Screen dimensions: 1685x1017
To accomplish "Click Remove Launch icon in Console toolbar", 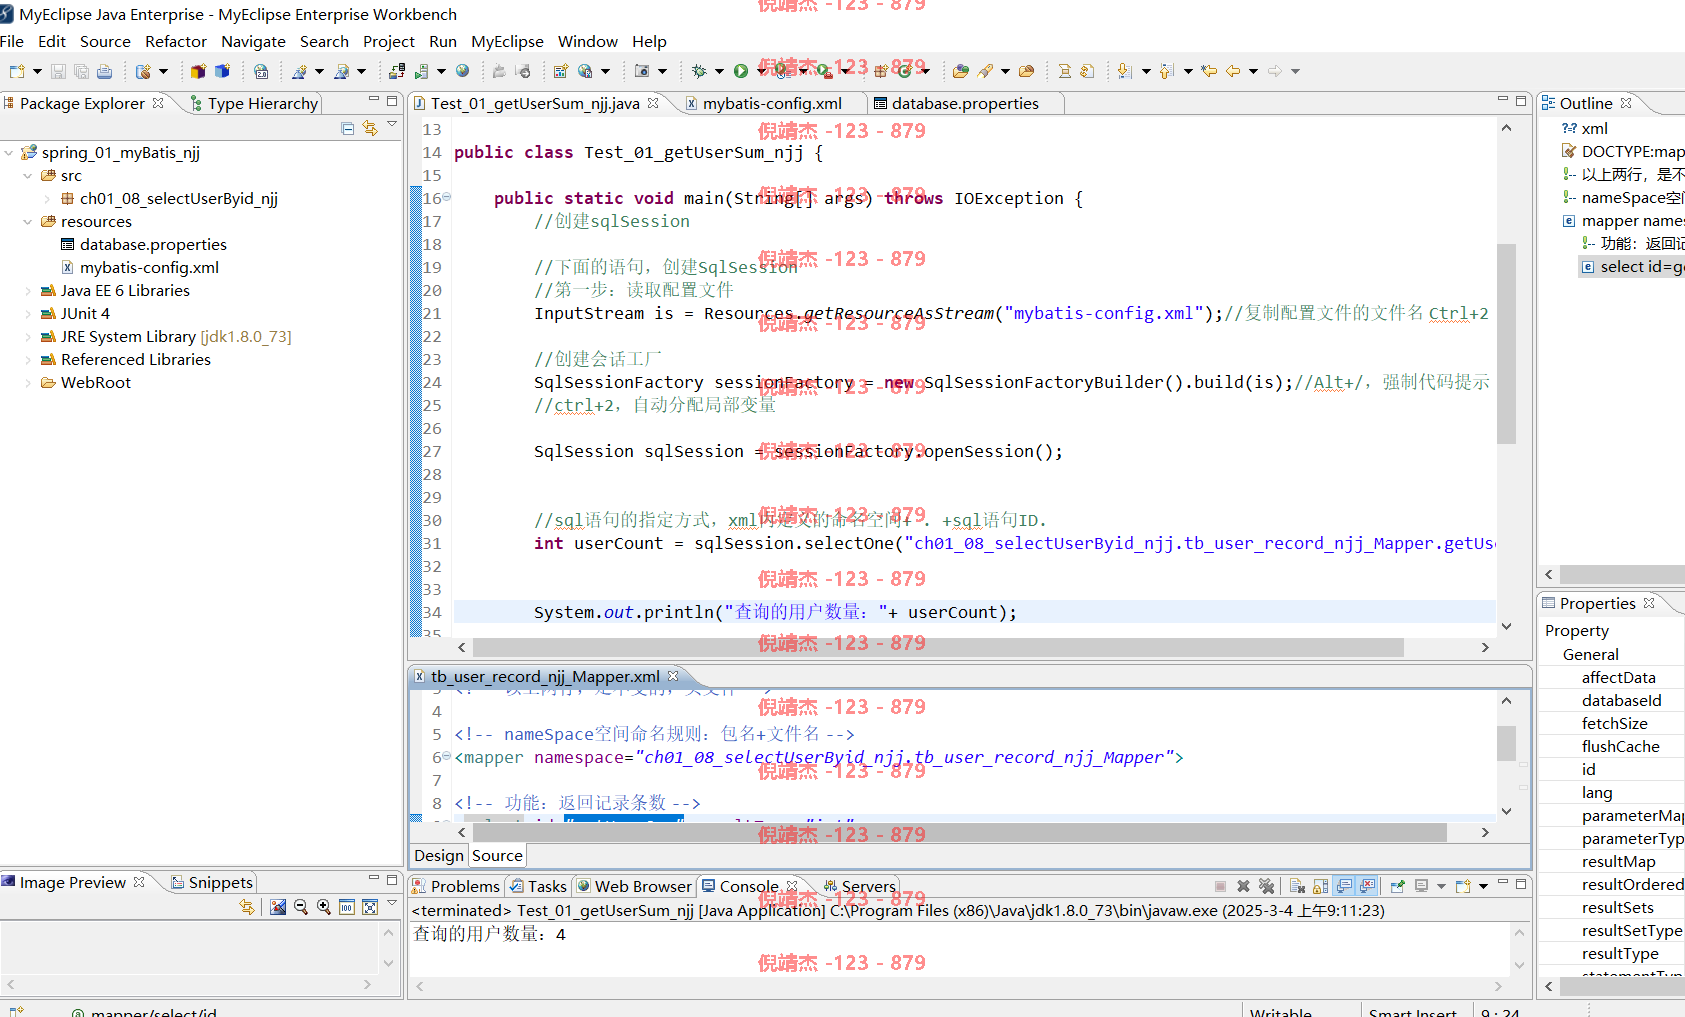I will [x=1243, y=886].
